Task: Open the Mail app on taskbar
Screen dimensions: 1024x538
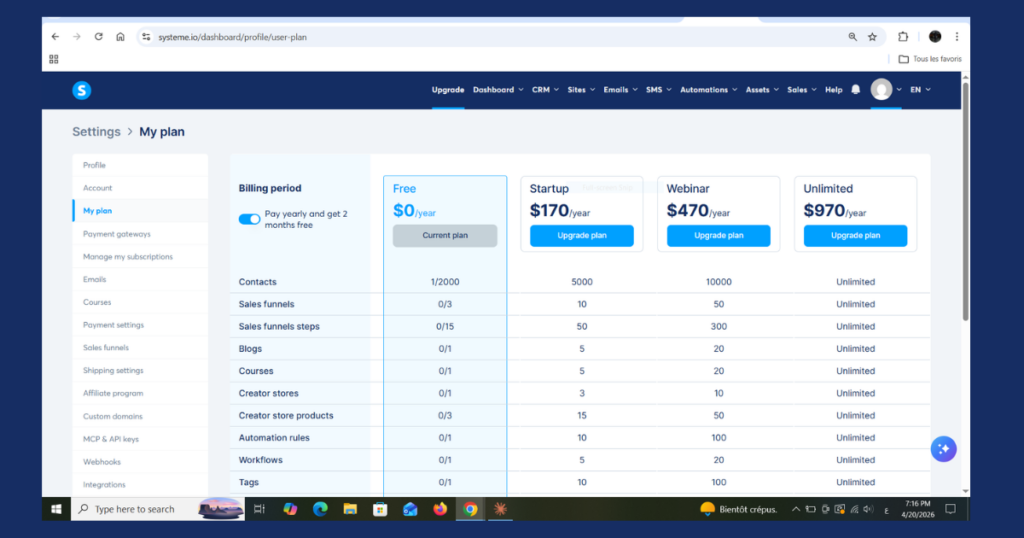Action: coord(410,509)
